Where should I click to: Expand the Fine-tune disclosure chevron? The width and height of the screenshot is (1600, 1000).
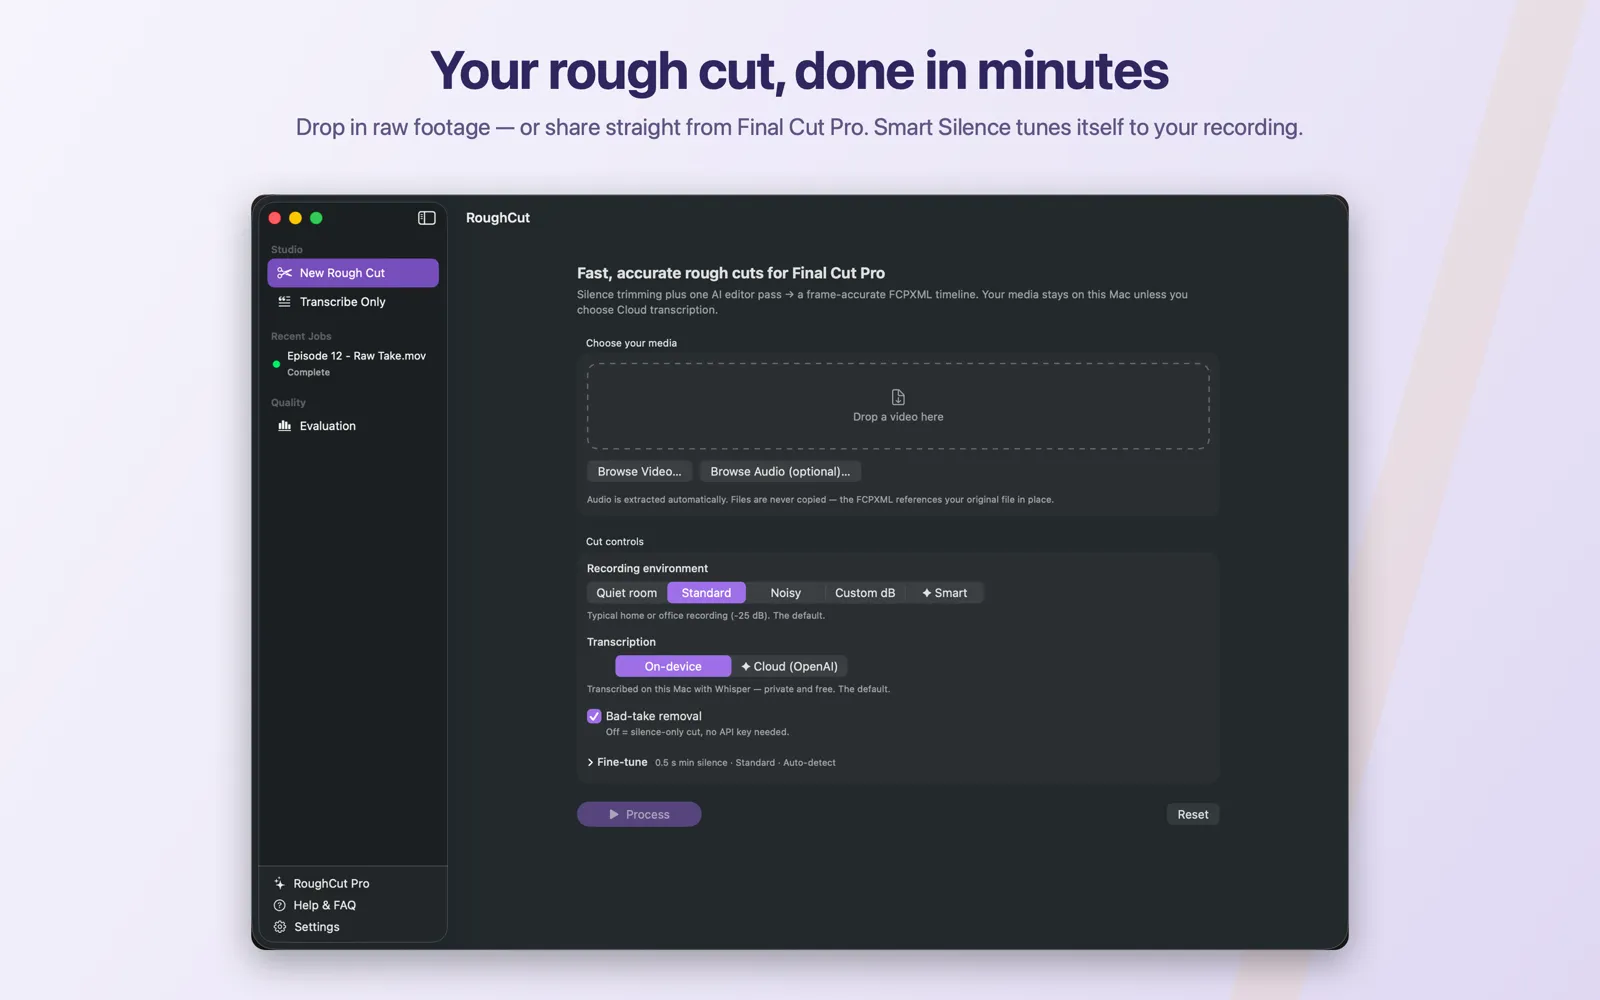591,763
